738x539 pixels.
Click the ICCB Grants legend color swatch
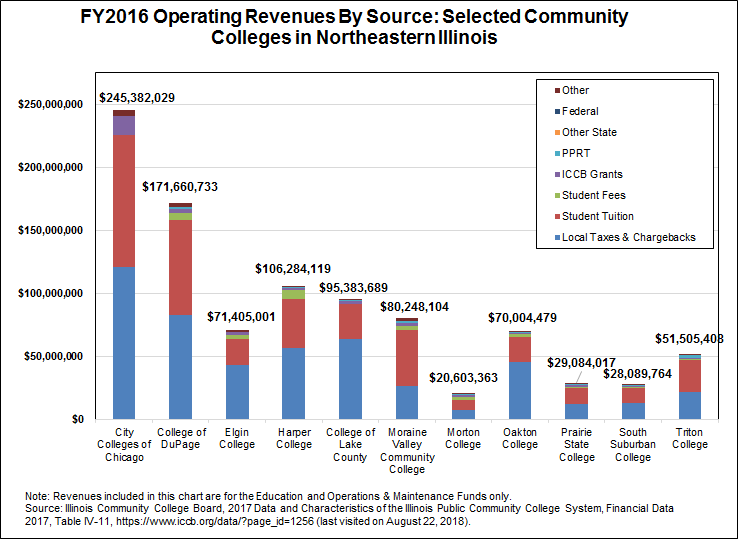tap(558, 174)
